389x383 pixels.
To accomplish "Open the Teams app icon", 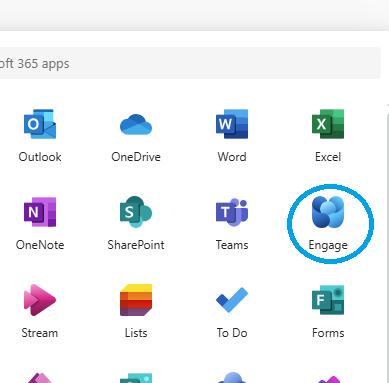I will pyautogui.click(x=232, y=212).
